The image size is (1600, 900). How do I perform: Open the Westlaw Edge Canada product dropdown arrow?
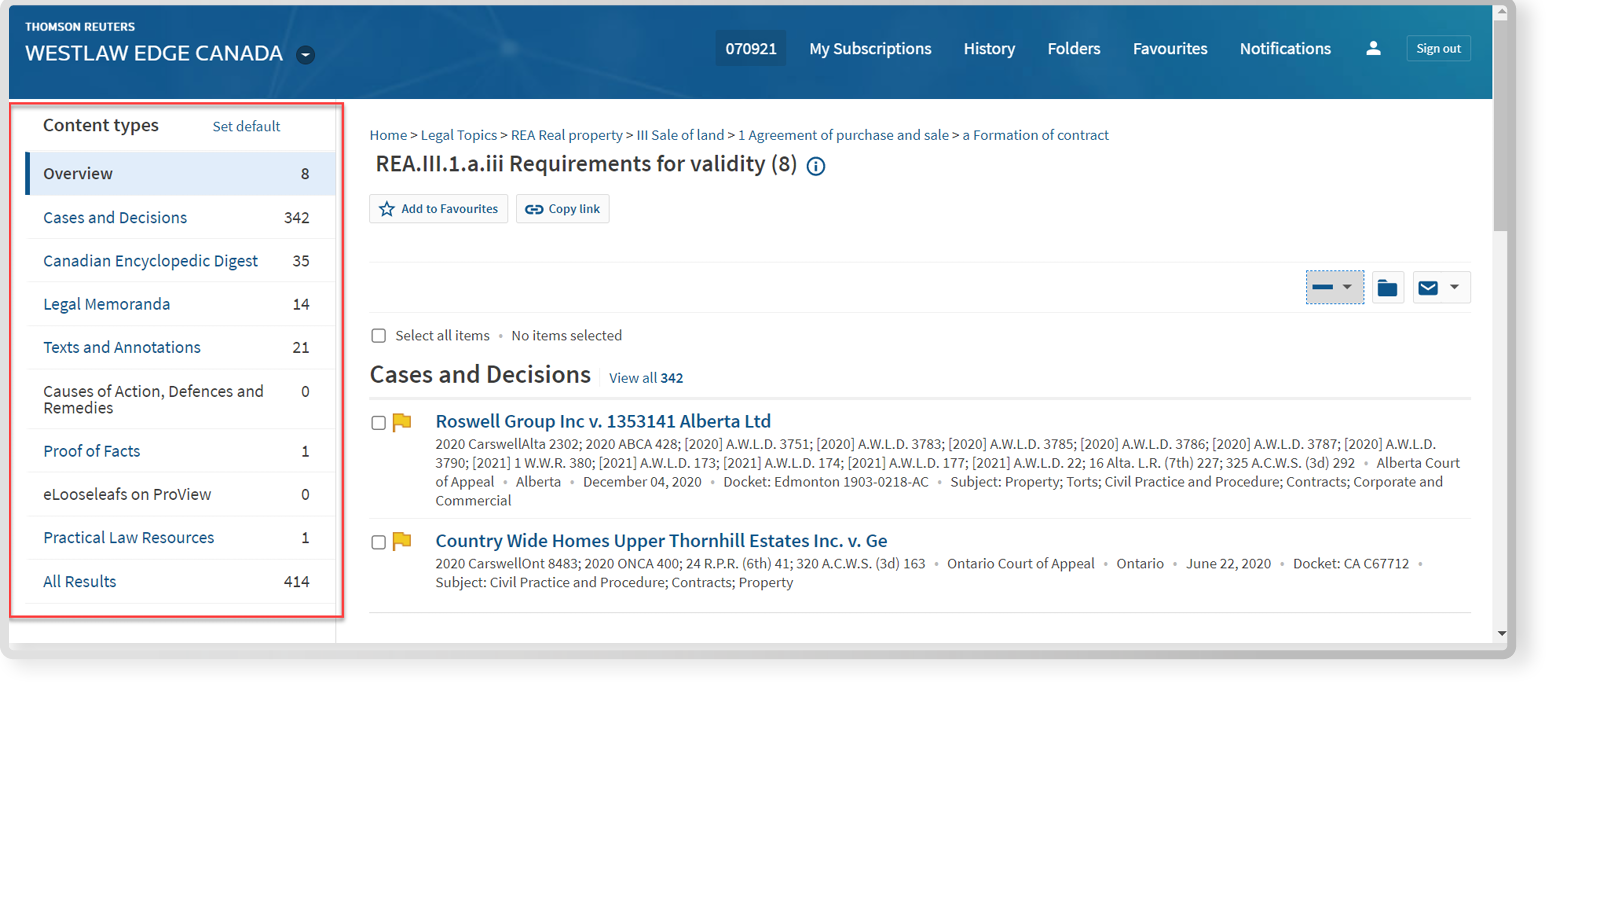coord(306,55)
